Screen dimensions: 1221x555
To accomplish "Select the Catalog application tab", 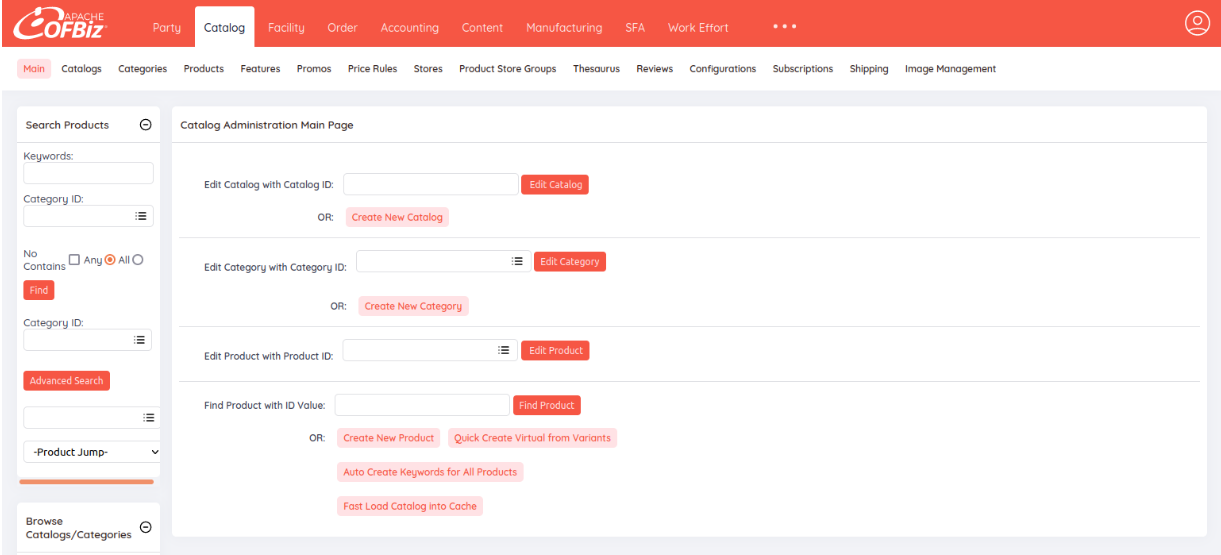I will [x=224, y=28].
